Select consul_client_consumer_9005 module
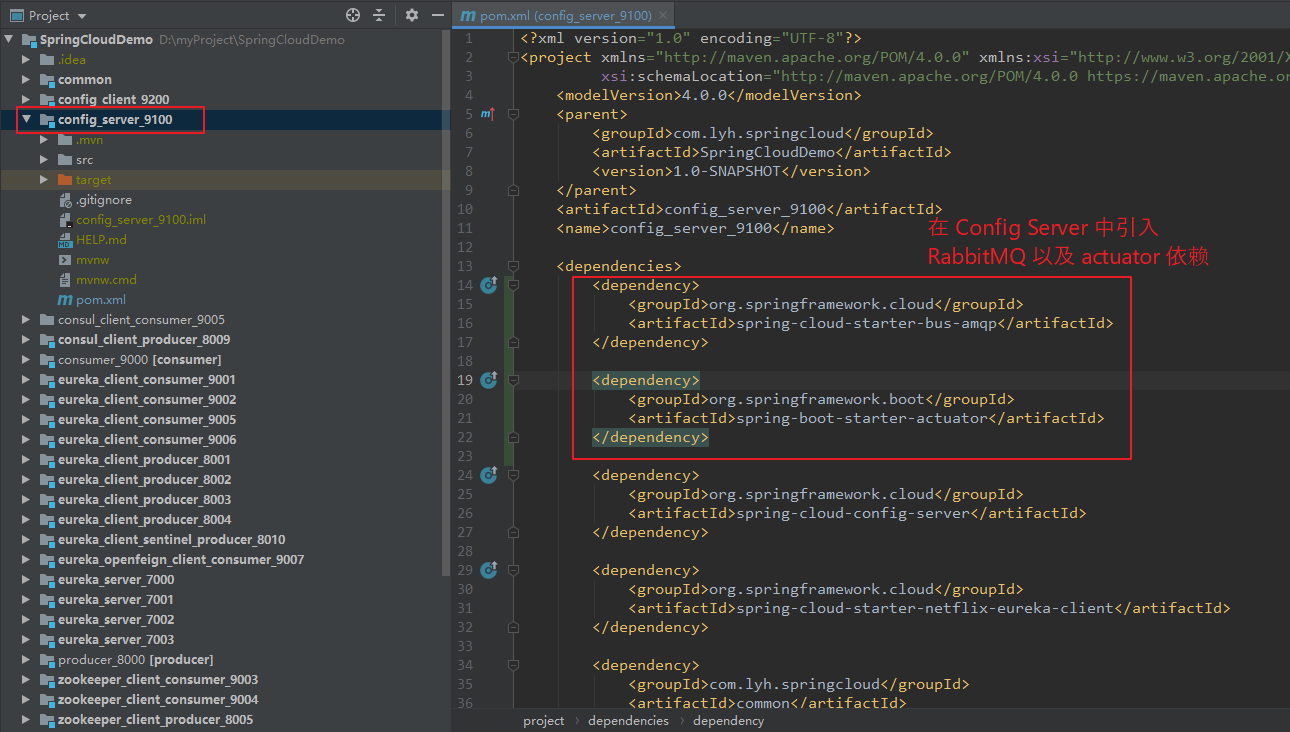This screenshot has height=732, width=1290. 141,320
